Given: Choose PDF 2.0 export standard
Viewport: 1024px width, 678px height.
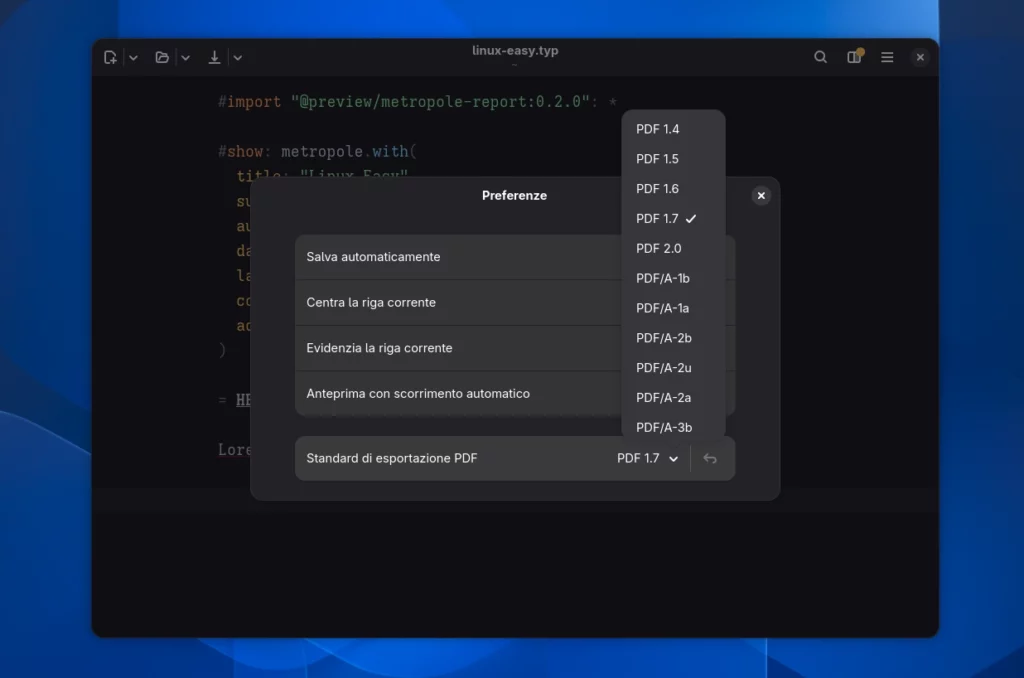Looking at the screenshot, I should [x=673, y=248].
